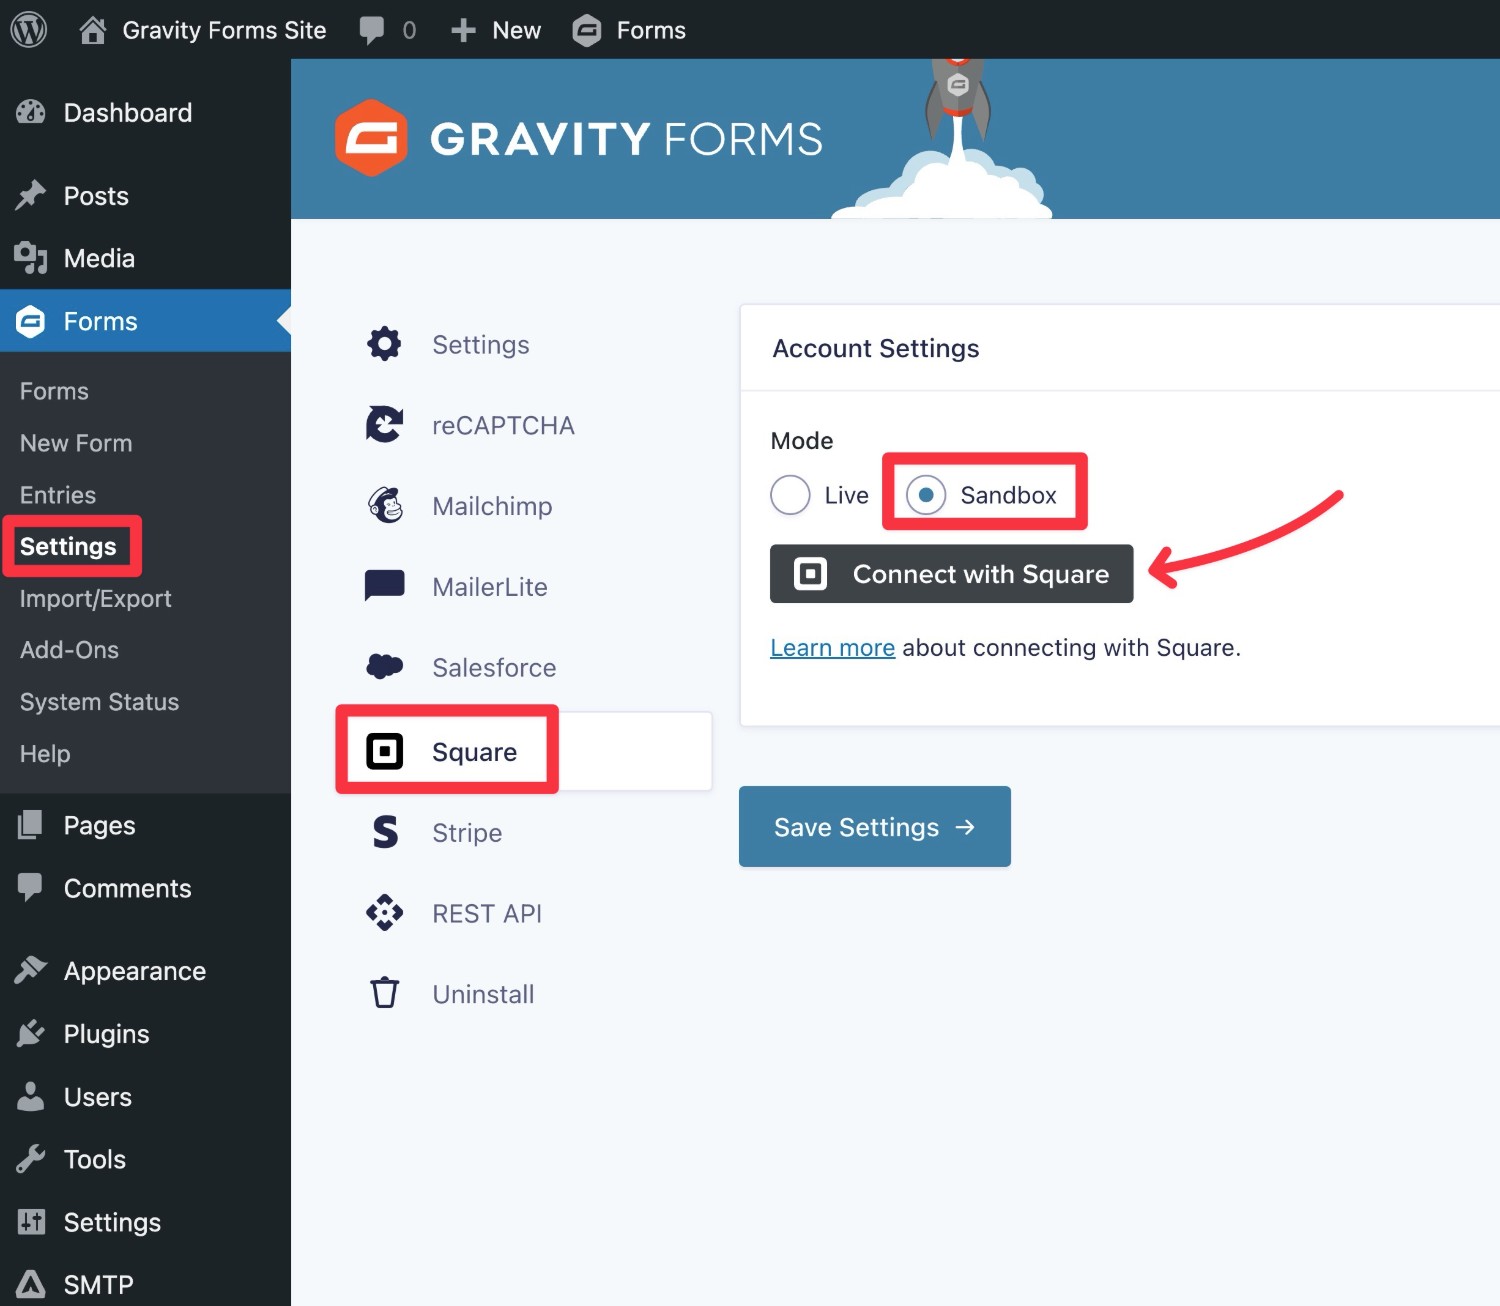This screenshot has height=1306, width=1500.
Task: Click the Dashboard menu label
Action: click(128, 113)
